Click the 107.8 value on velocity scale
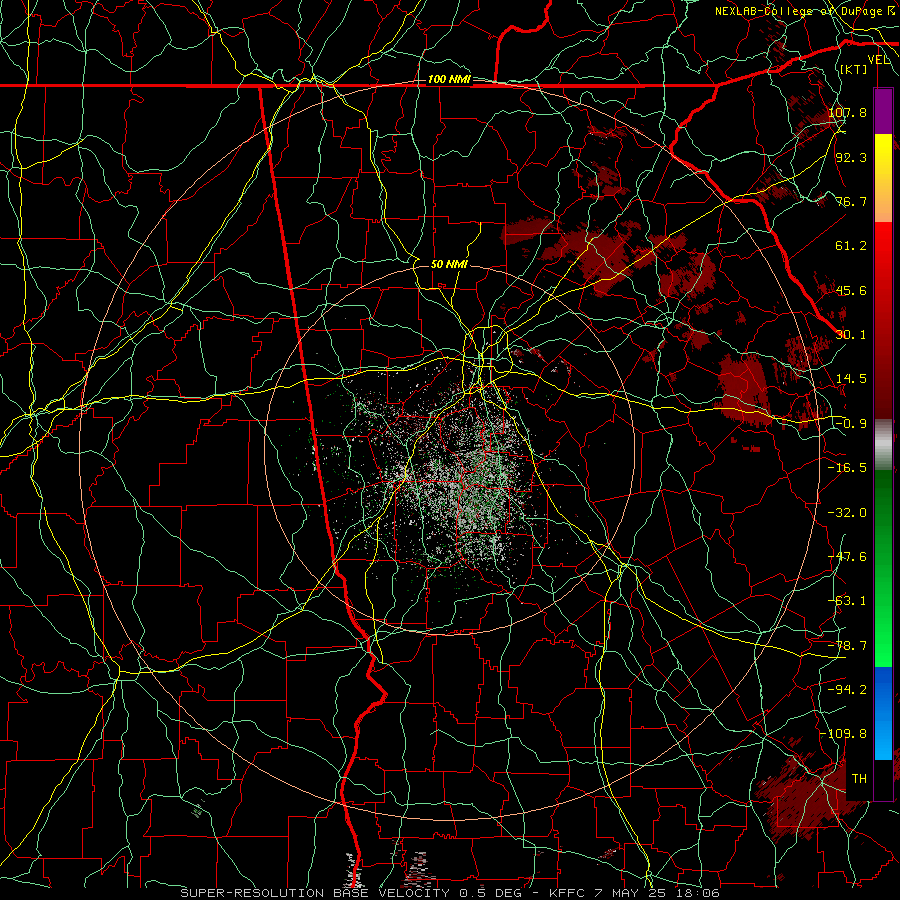 point(847,112)
